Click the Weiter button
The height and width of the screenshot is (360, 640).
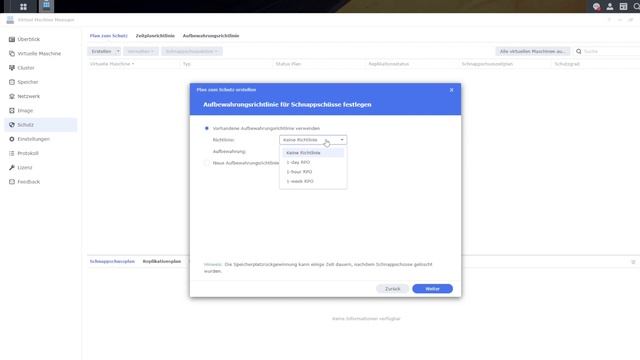tap(432, 289)
